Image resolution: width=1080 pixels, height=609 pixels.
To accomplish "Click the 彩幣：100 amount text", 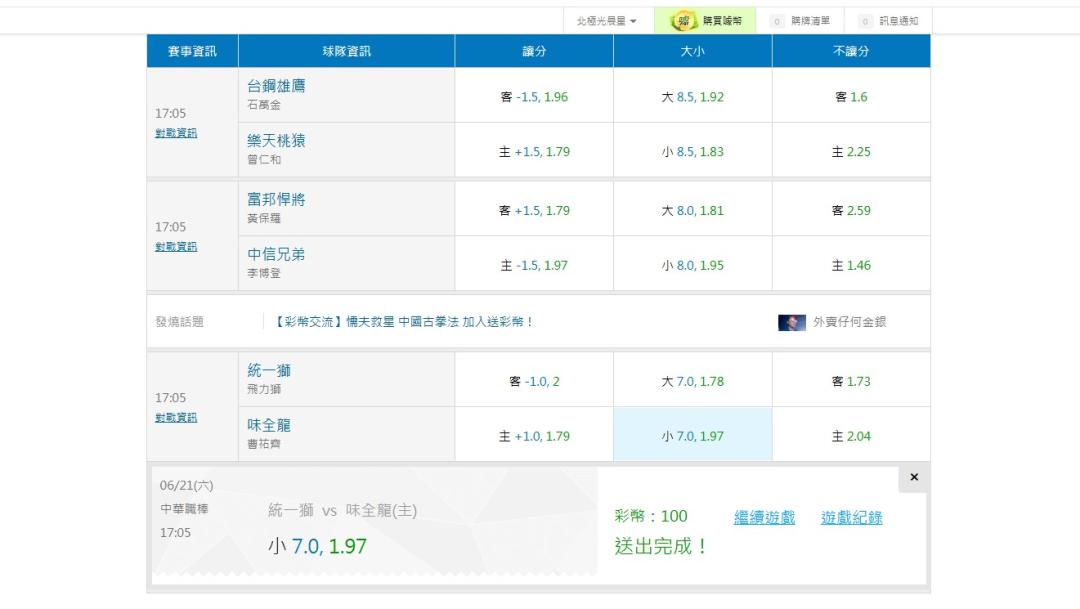I will 651,516.
